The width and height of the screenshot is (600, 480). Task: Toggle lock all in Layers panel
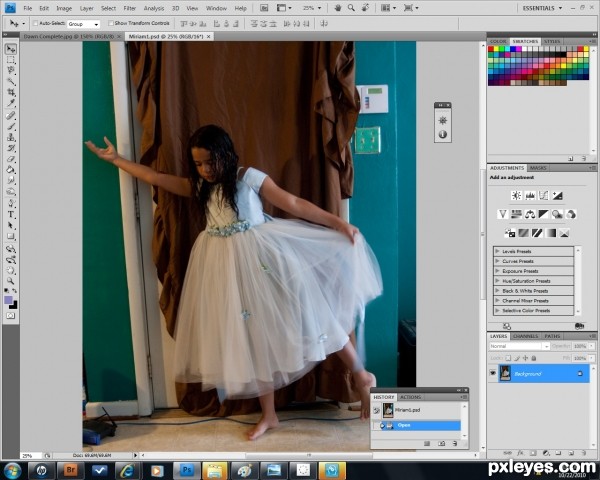[534, 358]
